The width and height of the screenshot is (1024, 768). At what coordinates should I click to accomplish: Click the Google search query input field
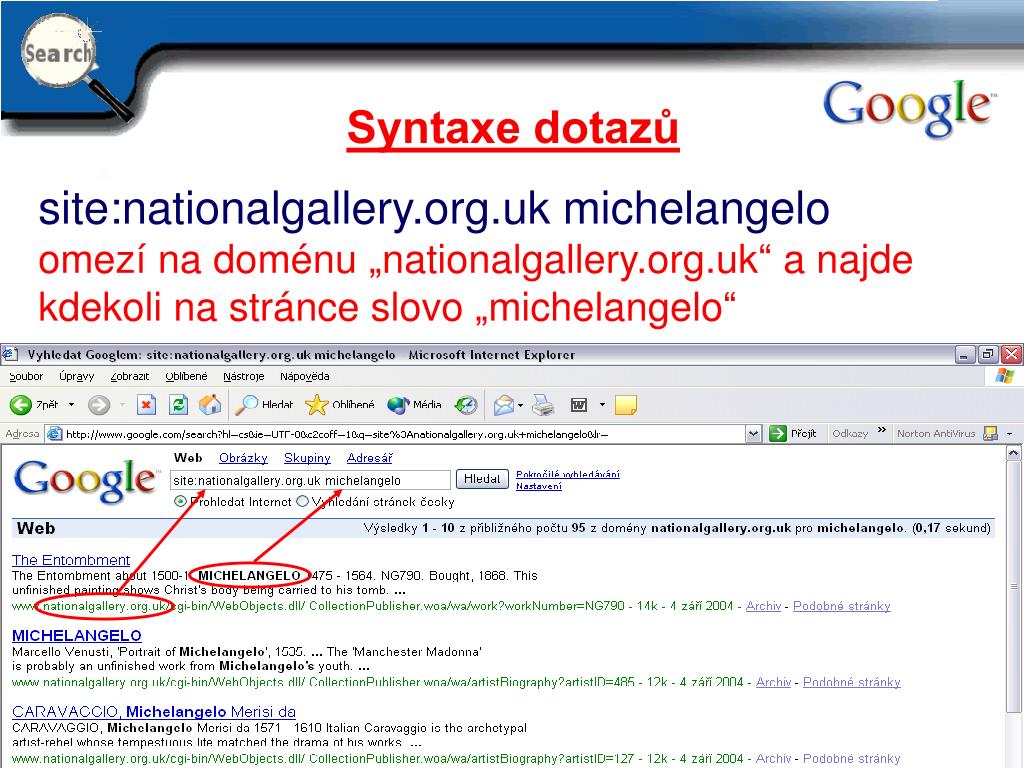coord(310,480)
